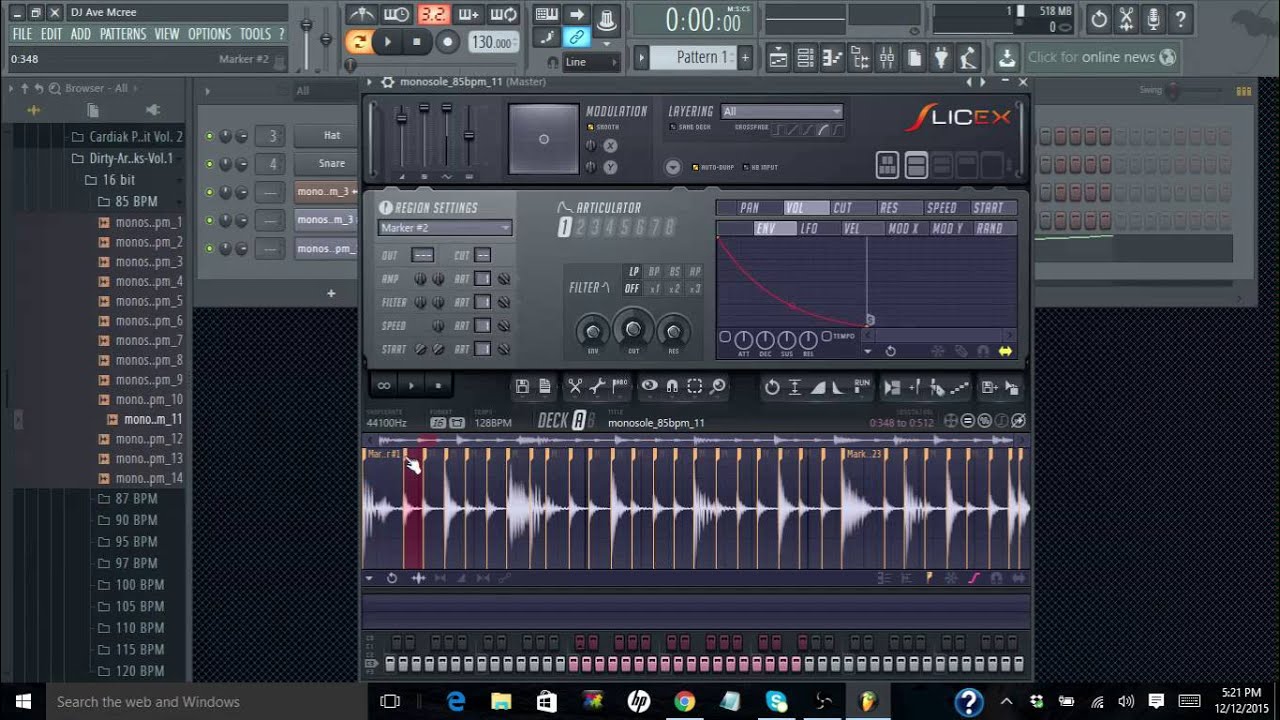Click the snap magnet icon in Slicex
The height and width of the screenshot is (720, 1280).
pyautogui.click(x=672, y=386)
